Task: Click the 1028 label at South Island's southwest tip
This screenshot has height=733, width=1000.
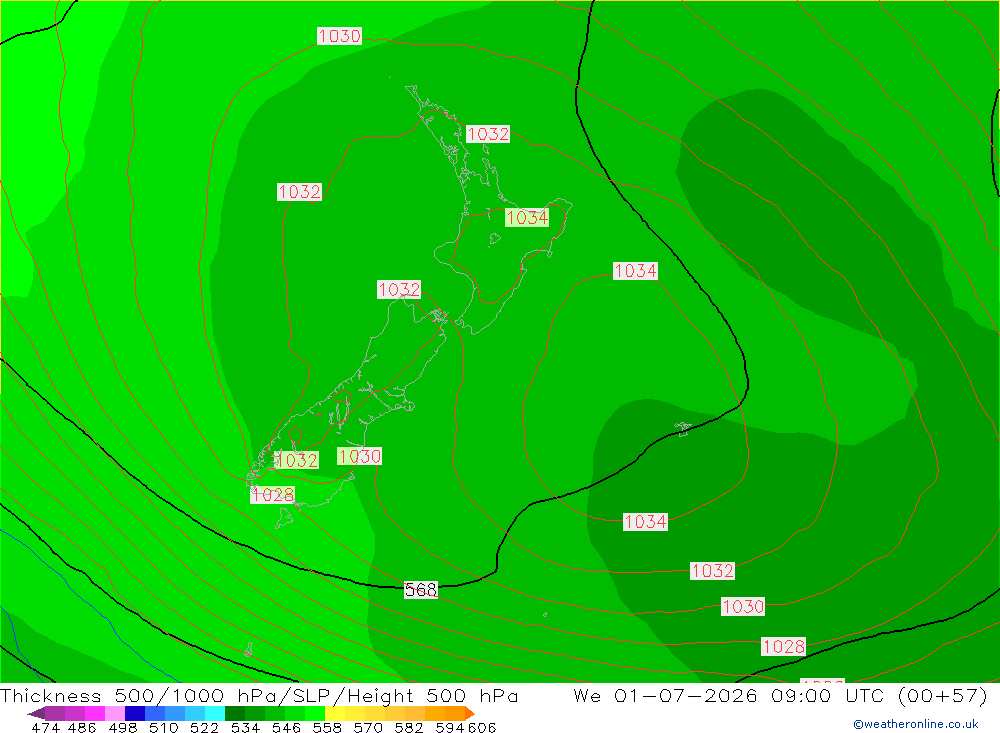Action: [272, 494]
